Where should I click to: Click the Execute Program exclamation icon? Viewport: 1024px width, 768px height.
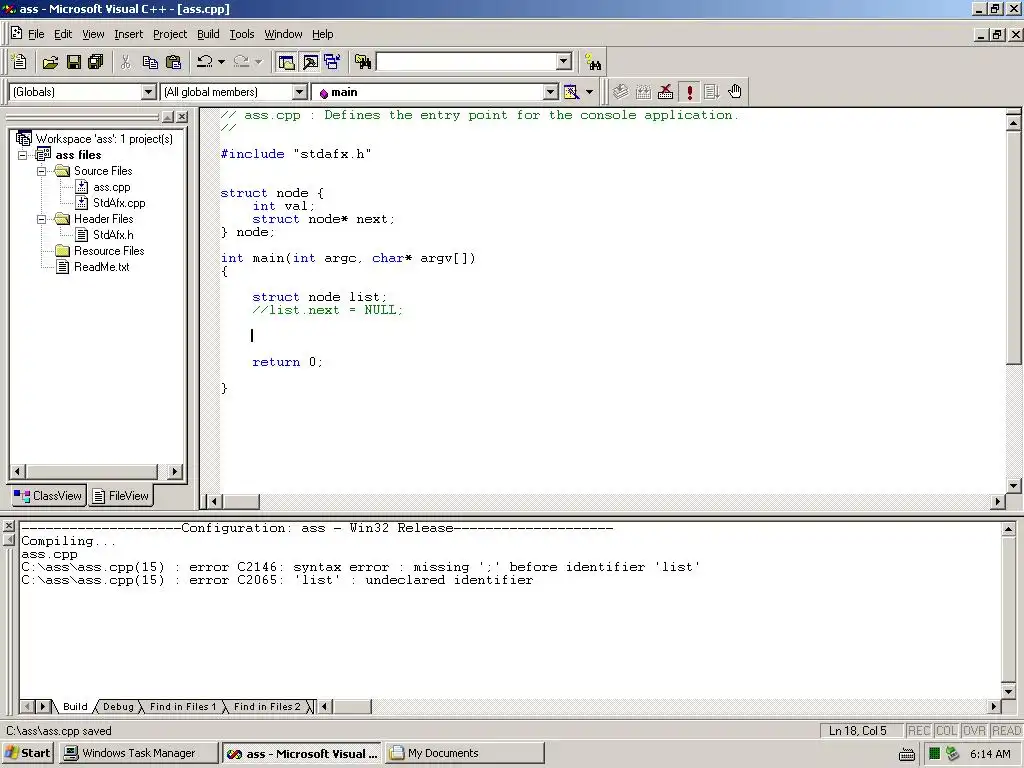click(x=689, y=92)
